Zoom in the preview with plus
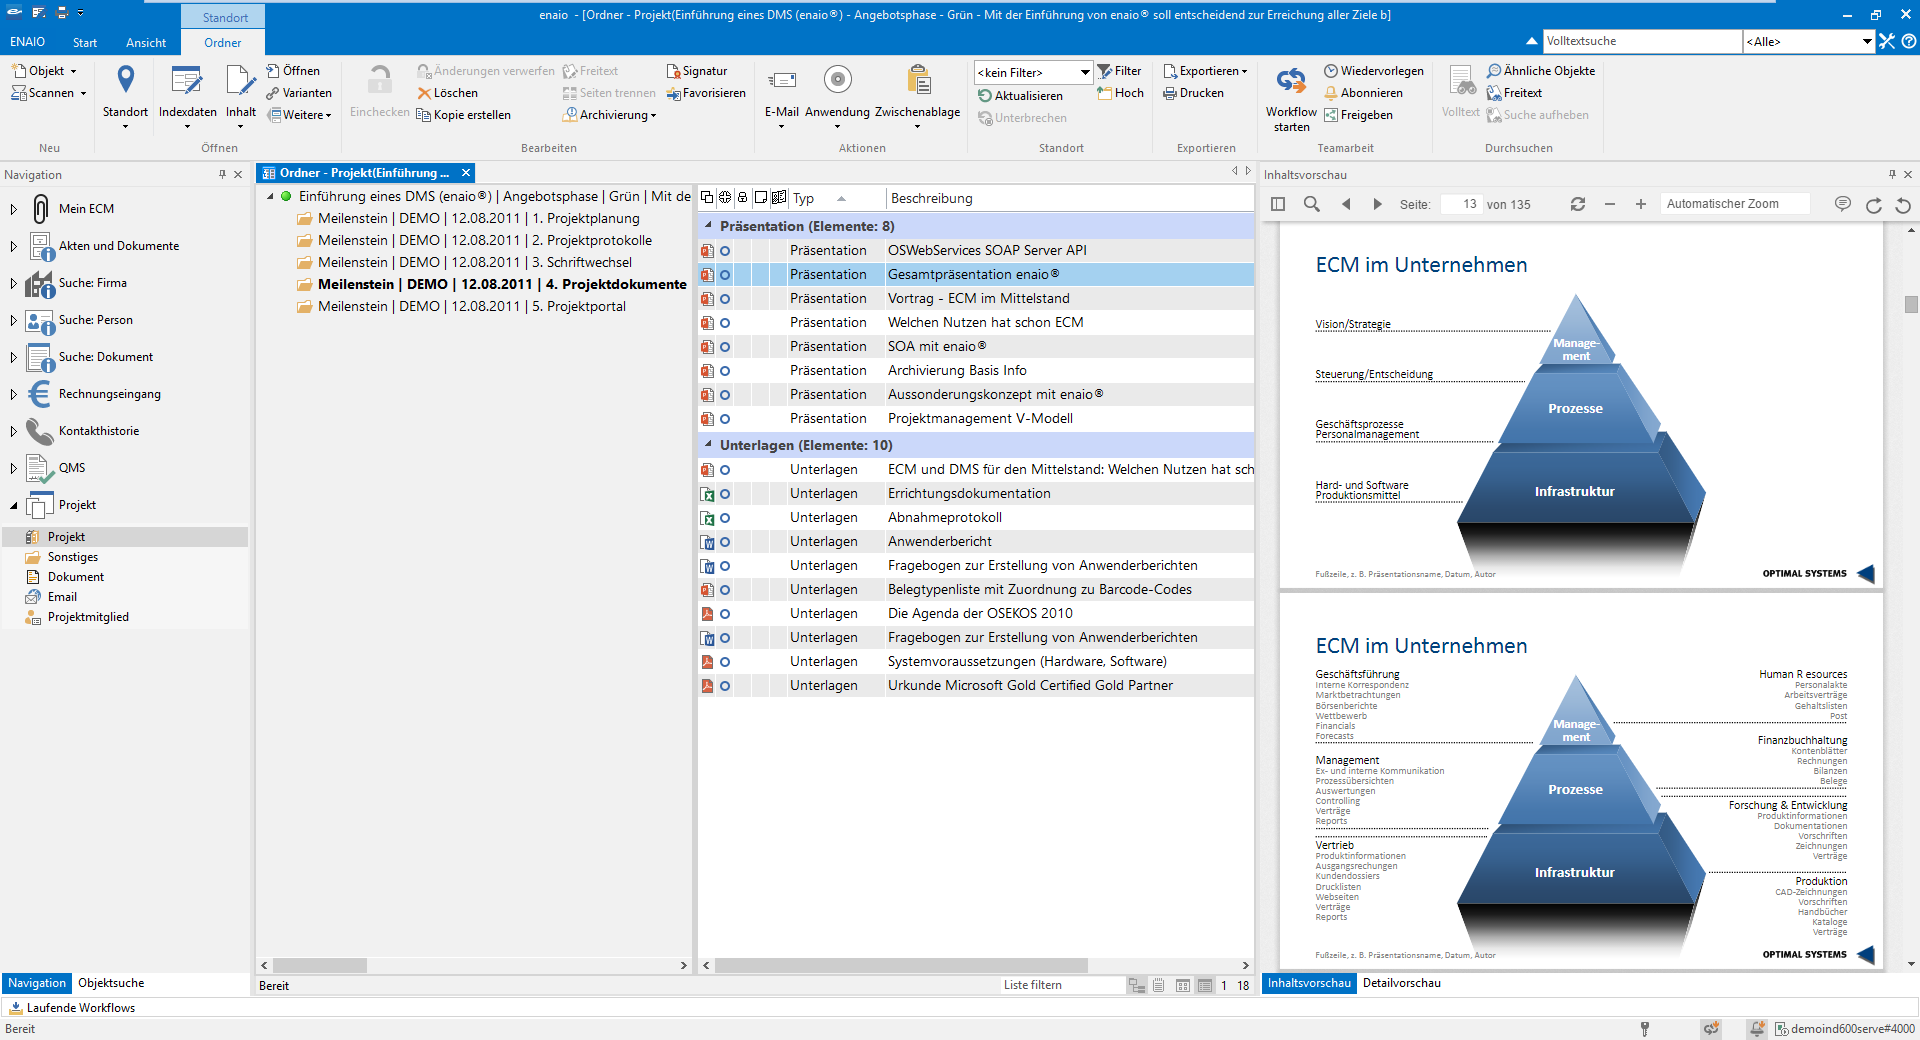Screen dimensions: 1920x1040 pyautogui.click(x=1641, y=204)
